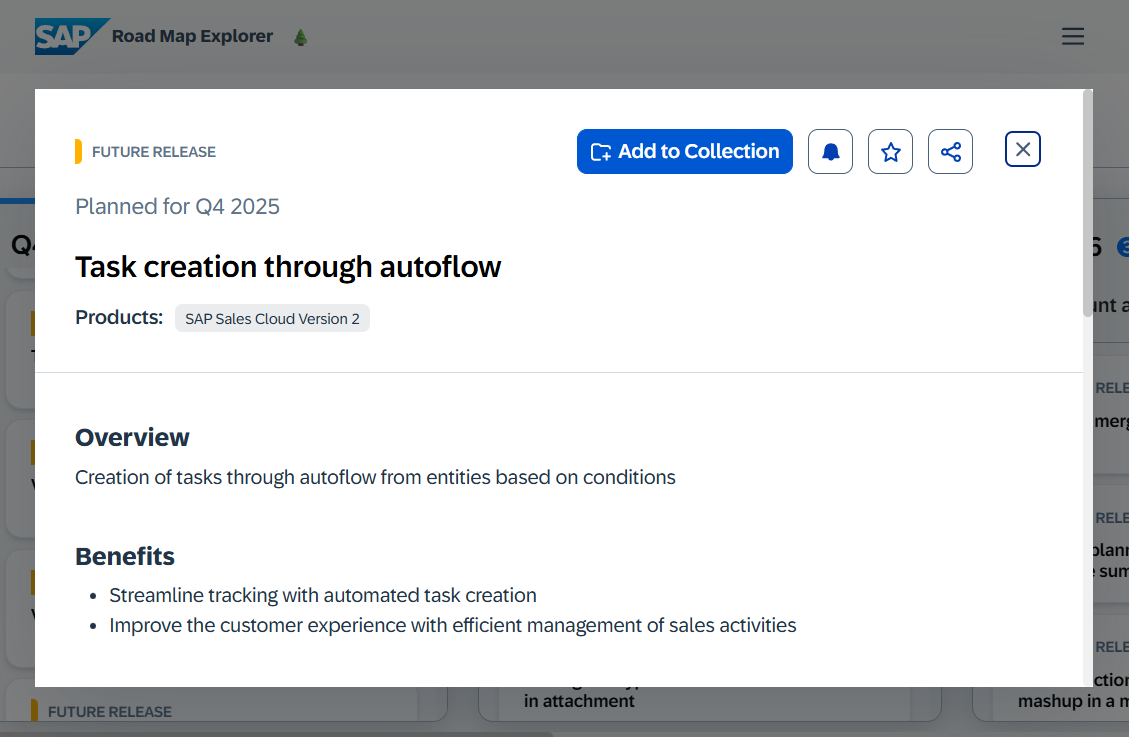Viewport: 1129px width, 737px height.
Task: Click the yellow Future Release status indicator
Action: (78, 152)
